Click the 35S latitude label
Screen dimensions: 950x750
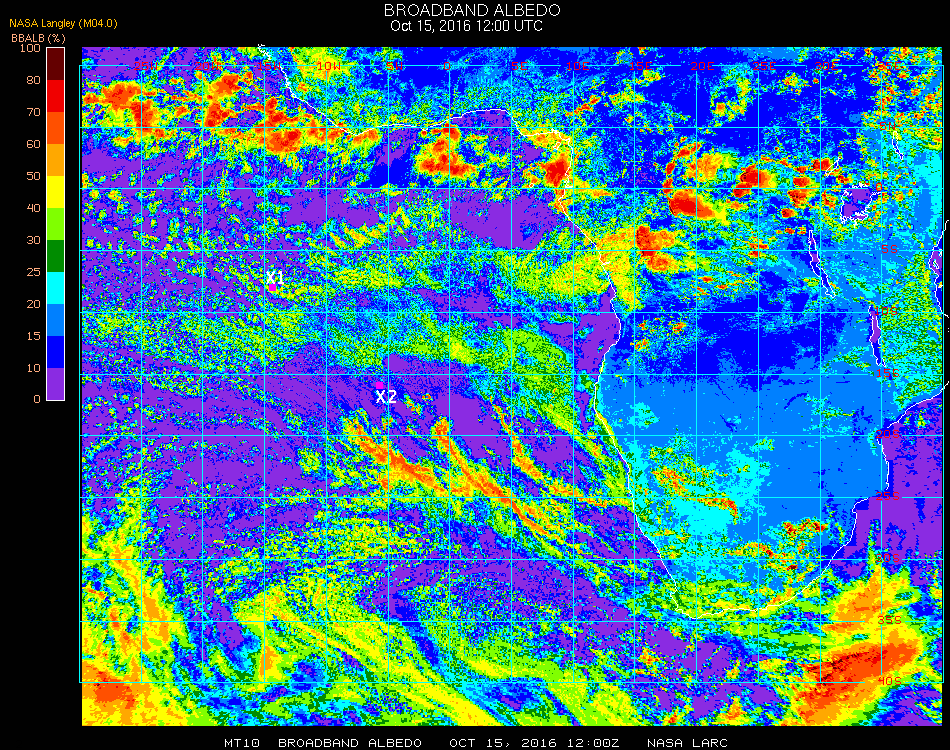click(889, 620)
